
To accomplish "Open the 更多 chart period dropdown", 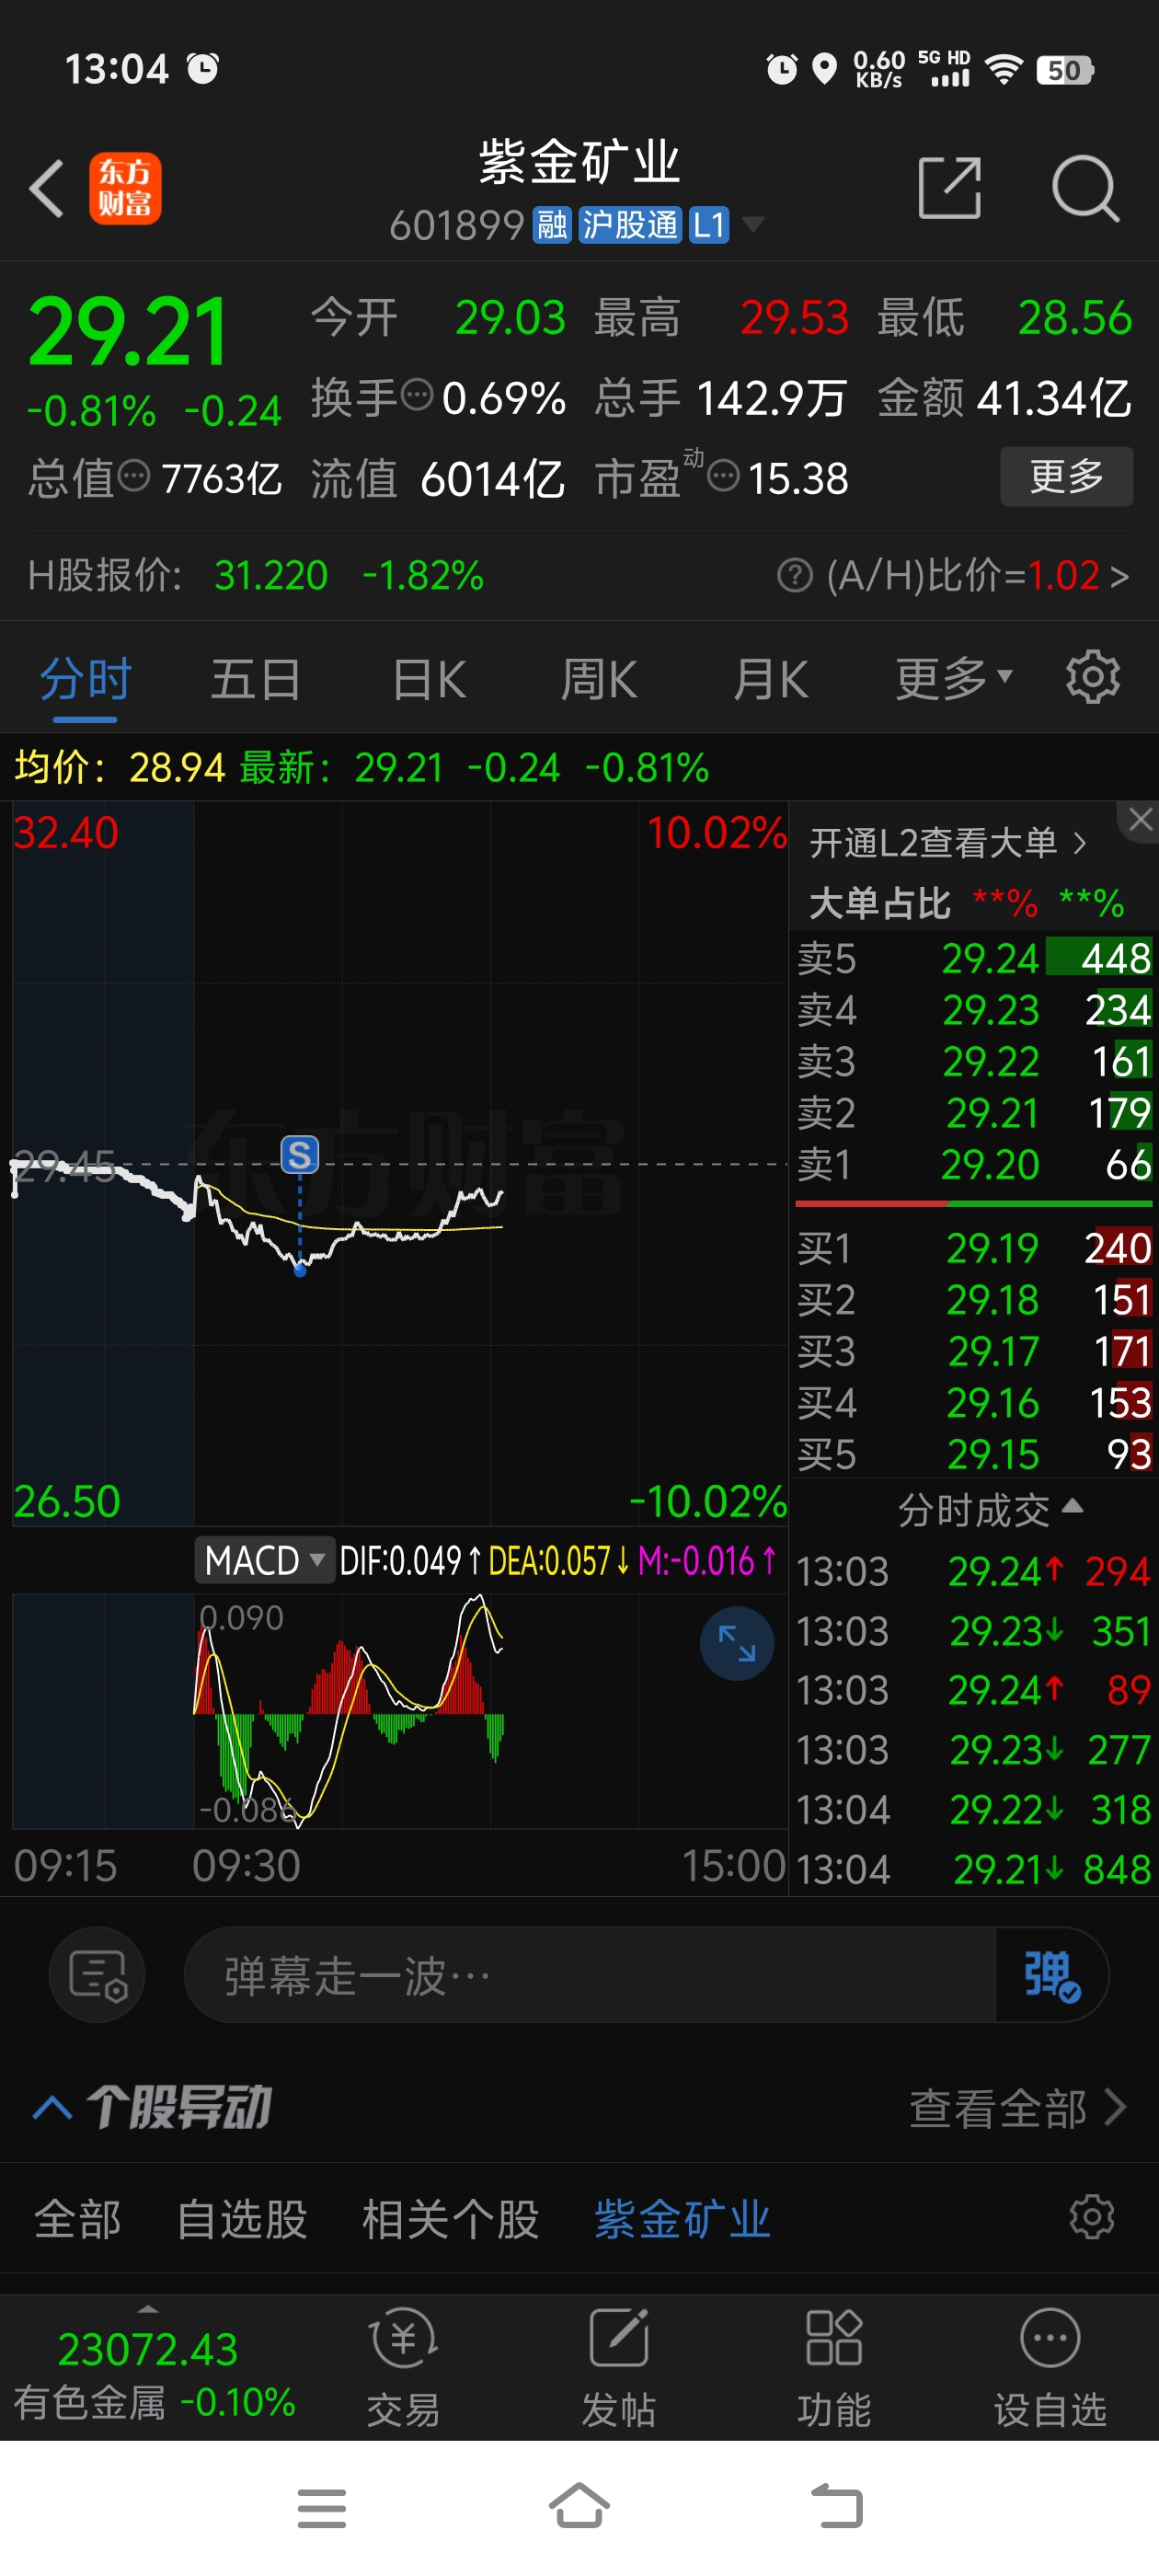I will (x=953, y=680).
